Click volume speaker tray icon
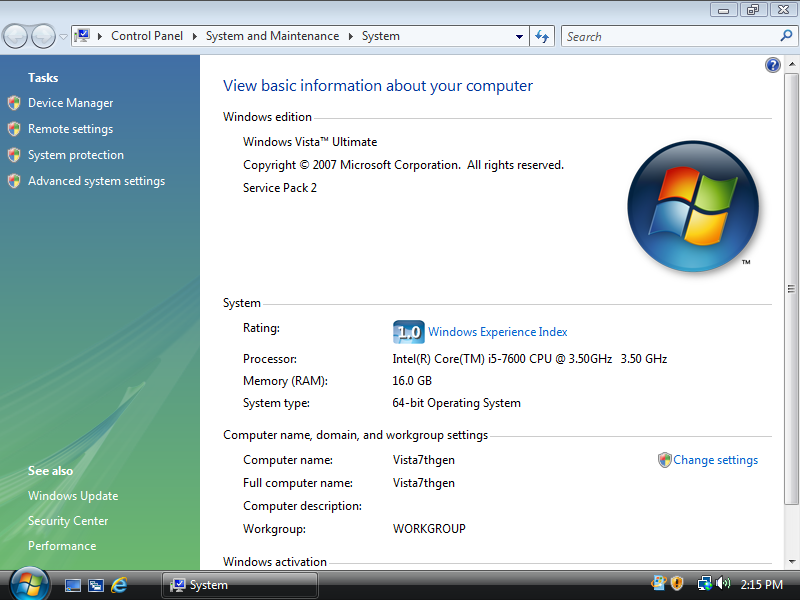The width and height of the screenshot is (800, 600). coord(723,583)
